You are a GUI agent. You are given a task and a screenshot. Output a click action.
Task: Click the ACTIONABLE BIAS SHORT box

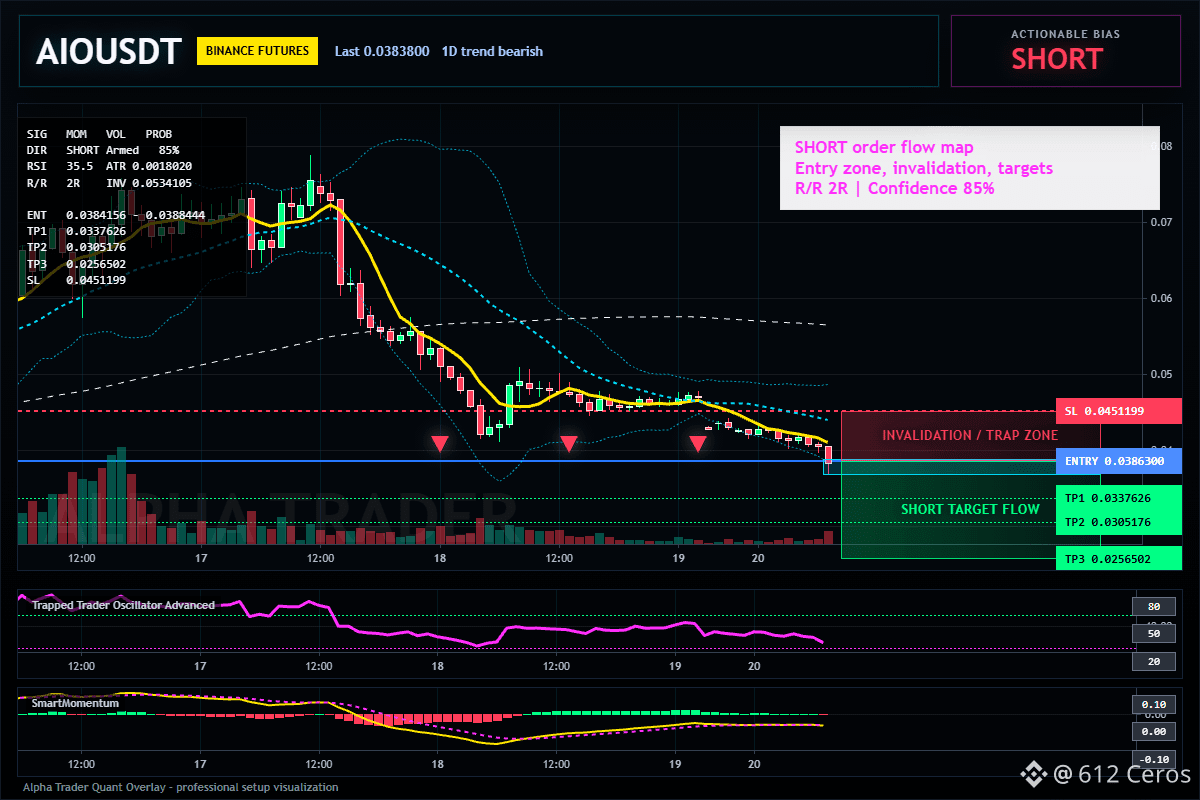click(x=1065, y=51)
